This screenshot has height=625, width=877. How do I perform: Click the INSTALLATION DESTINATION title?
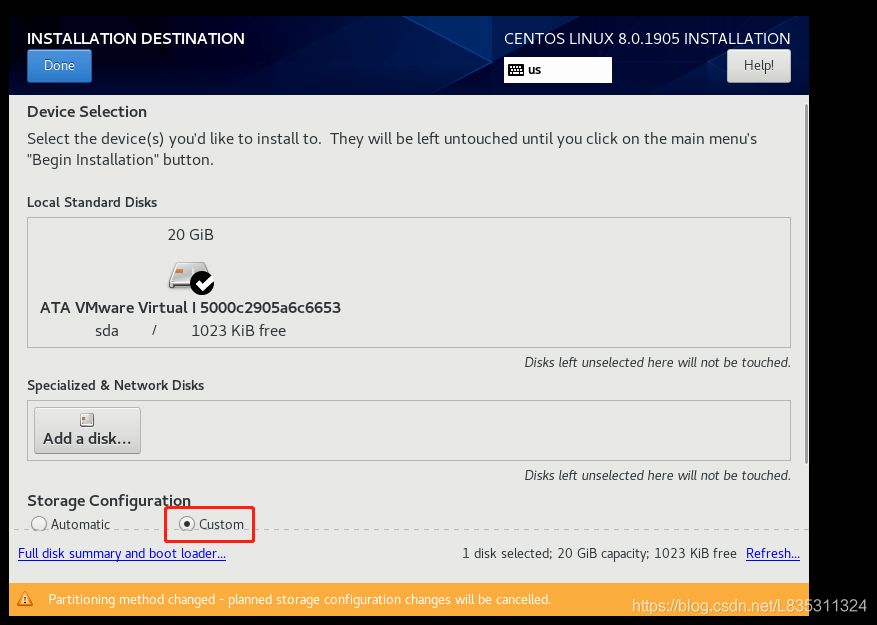click(x=136, y=38)
